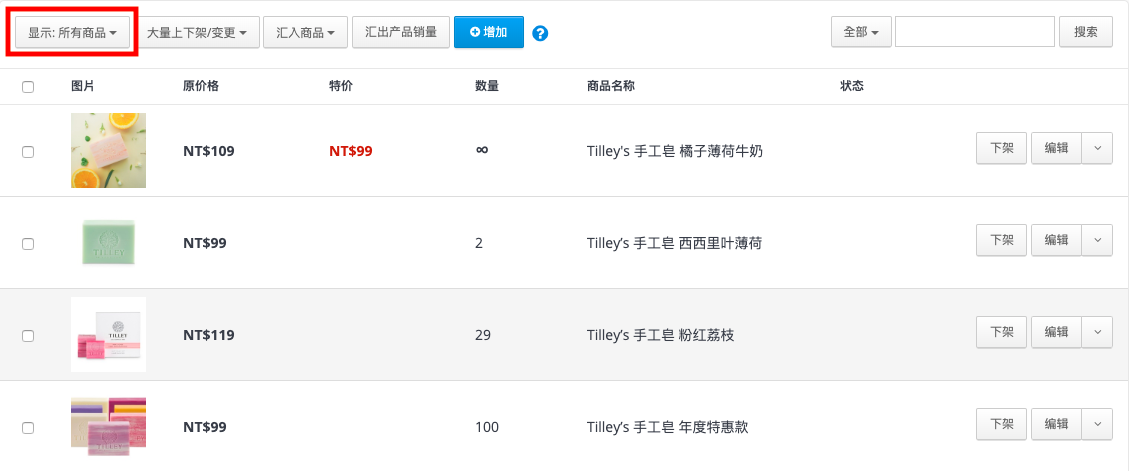Open the 汇入商品 dropdown
This screenshot has width=1129, height=471.
[306, 33]
